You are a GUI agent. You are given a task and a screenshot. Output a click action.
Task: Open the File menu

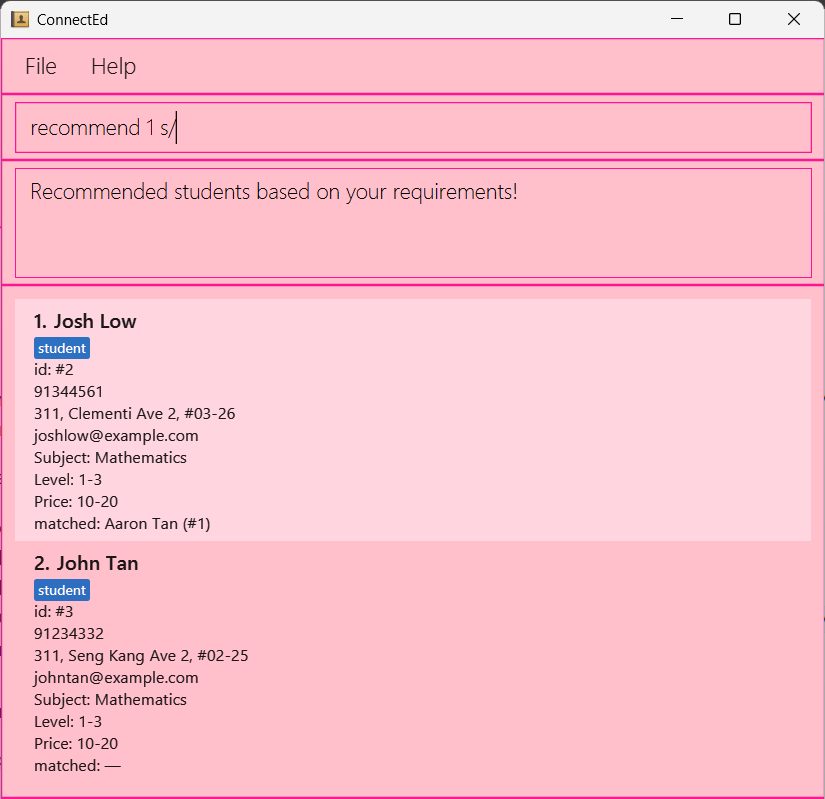[x=41, y=66]
